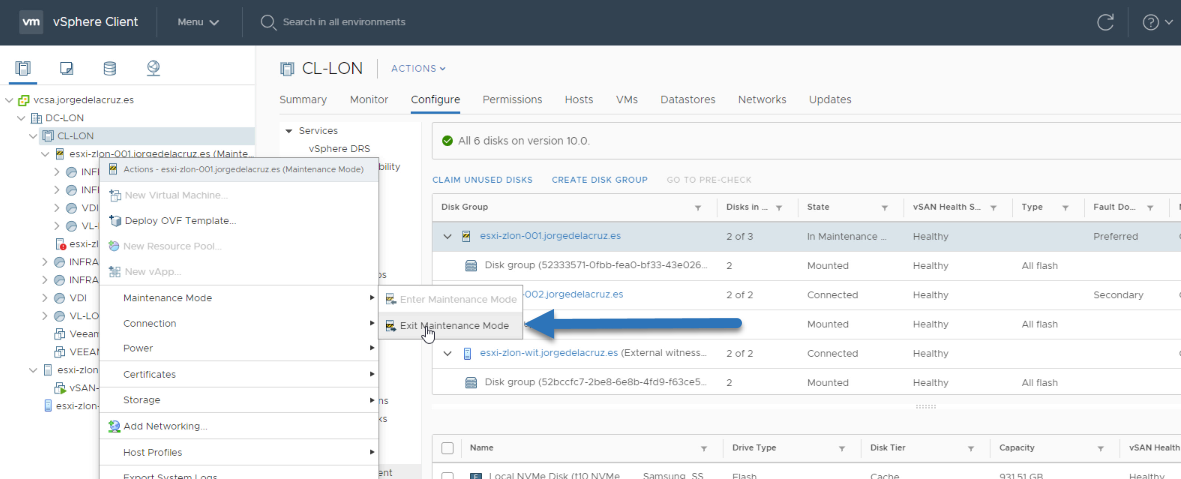
Task: Switch to the Datastores tab
Action: point(688,99)
